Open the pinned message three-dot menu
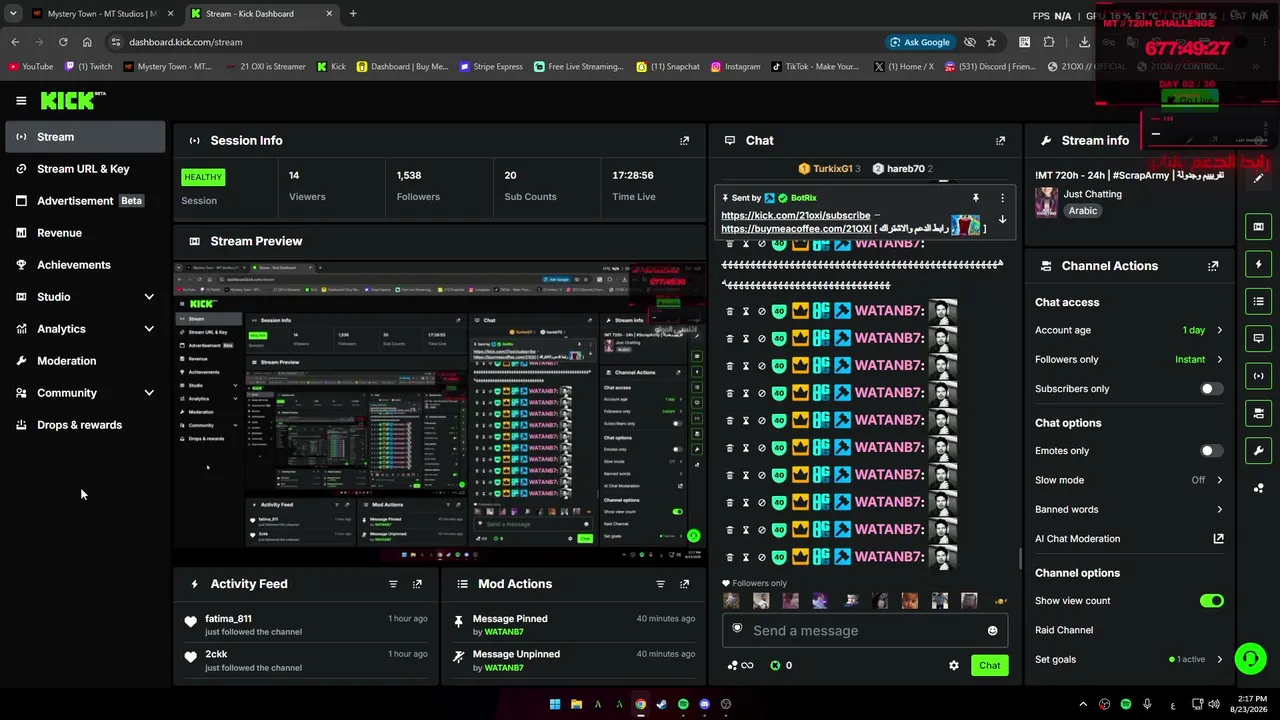1280x720 pixels. tap(1002, 198)
